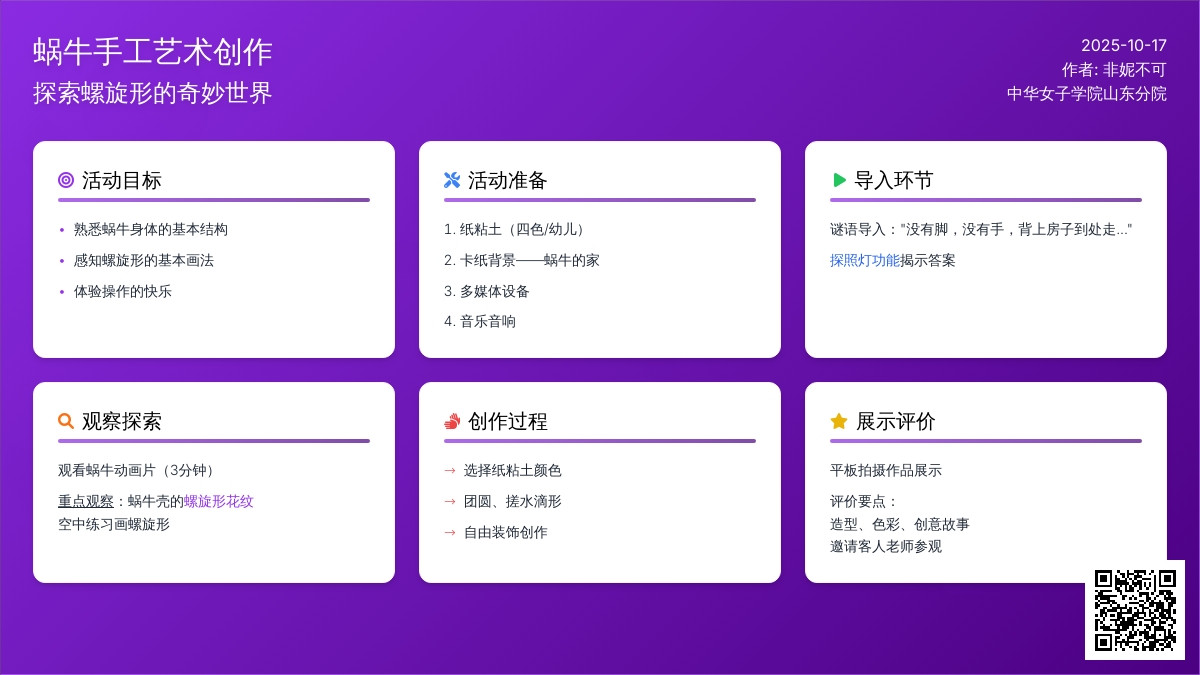Click the hands icon beside 创作过程
Image resolution: width=1200 pixels, height=675 pixels.
pos(452,421)
